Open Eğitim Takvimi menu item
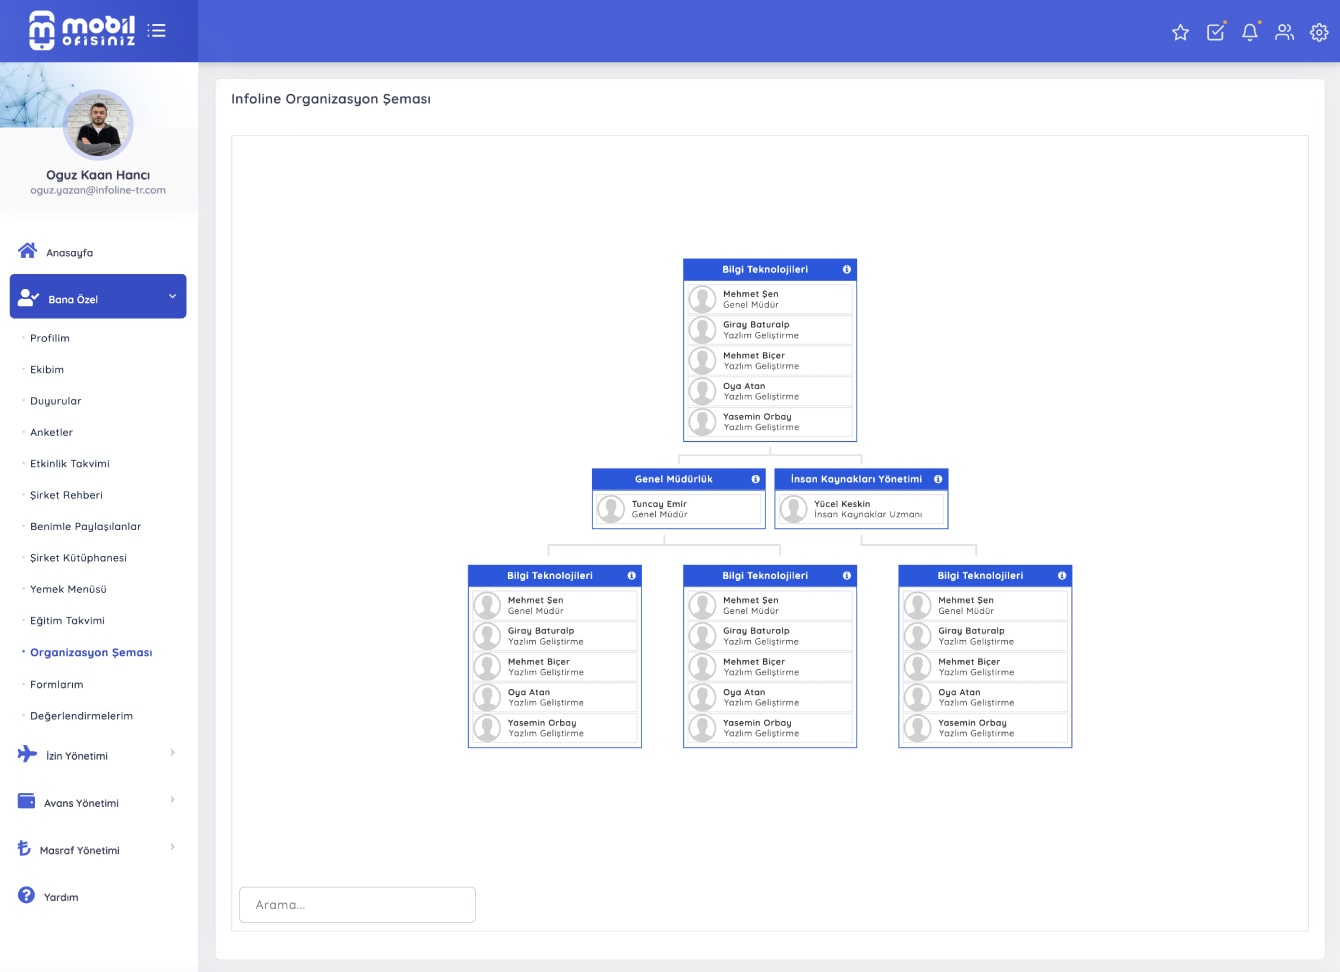1340x972 pixels. [68, 621]
